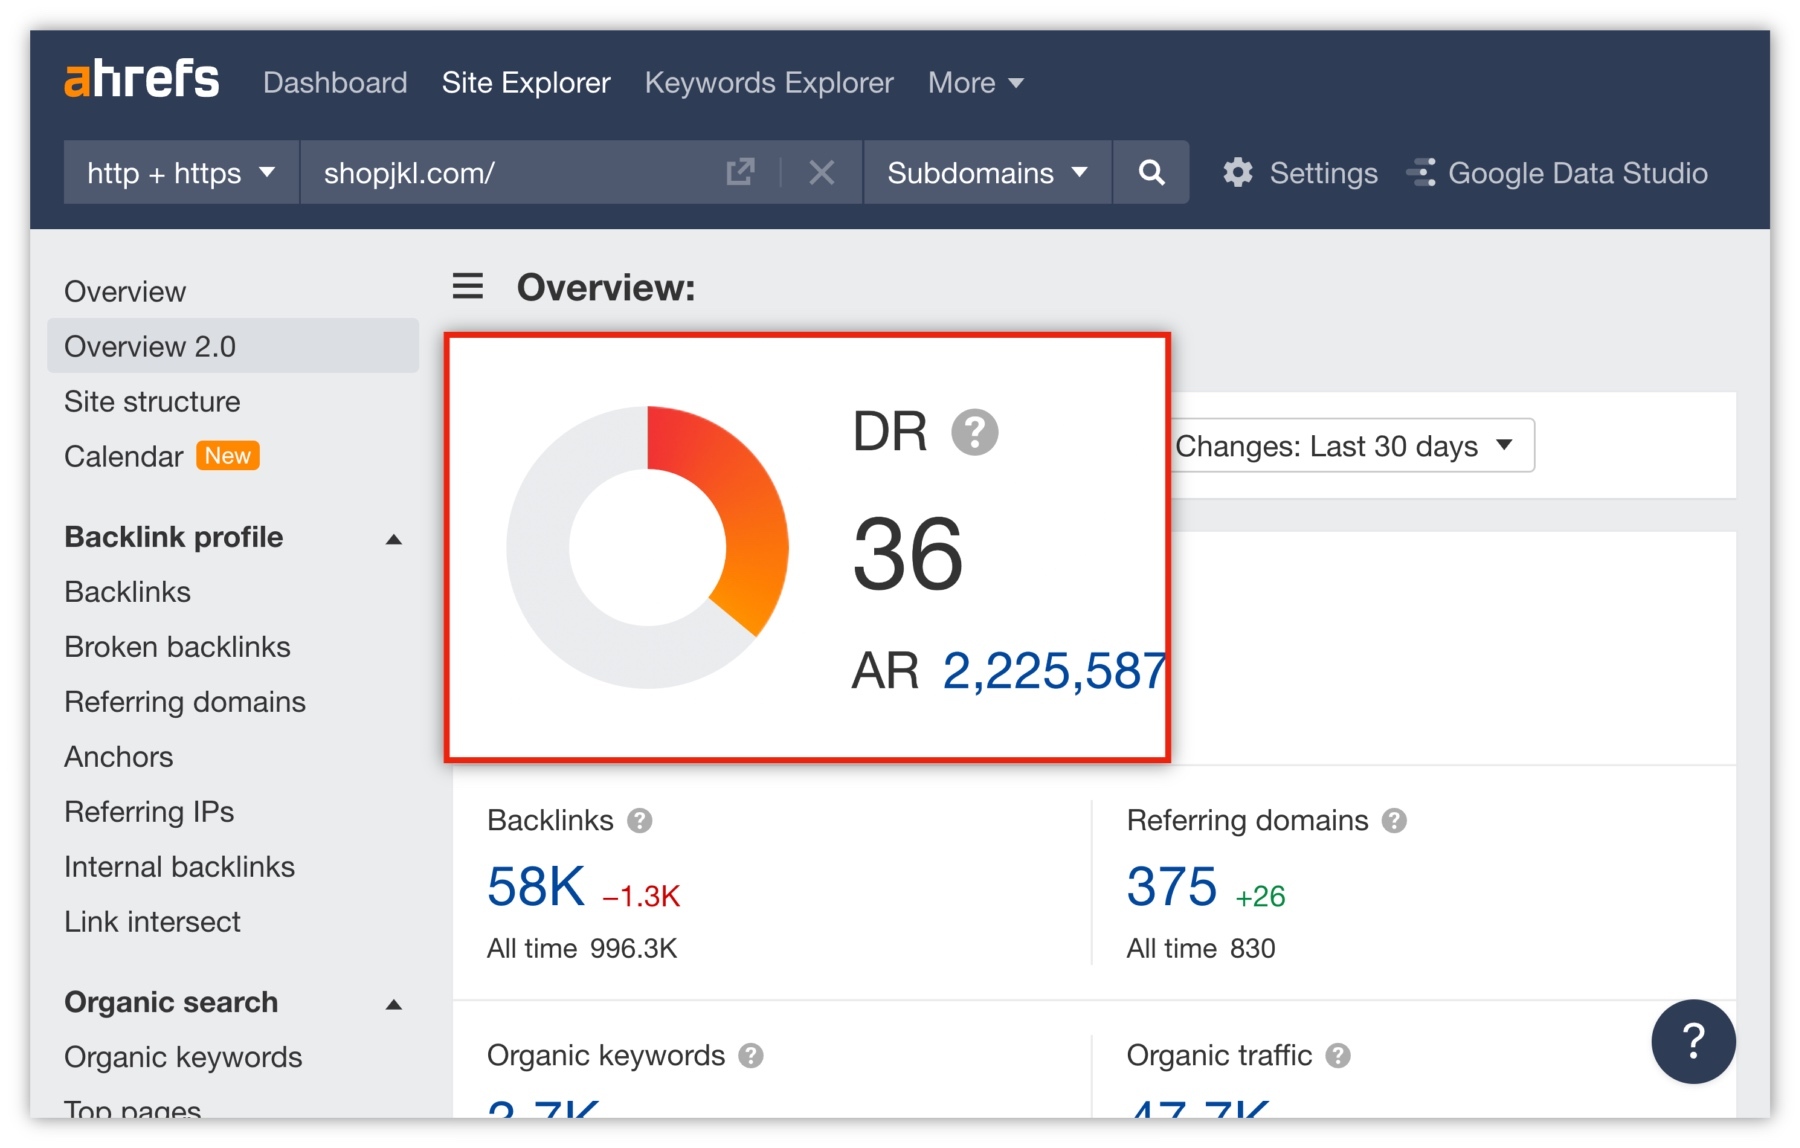Image resolution: width=1800 pixels, height=1148 pixels.
Task: Click the 375 referring domains number
Action: pos(1171,887)
